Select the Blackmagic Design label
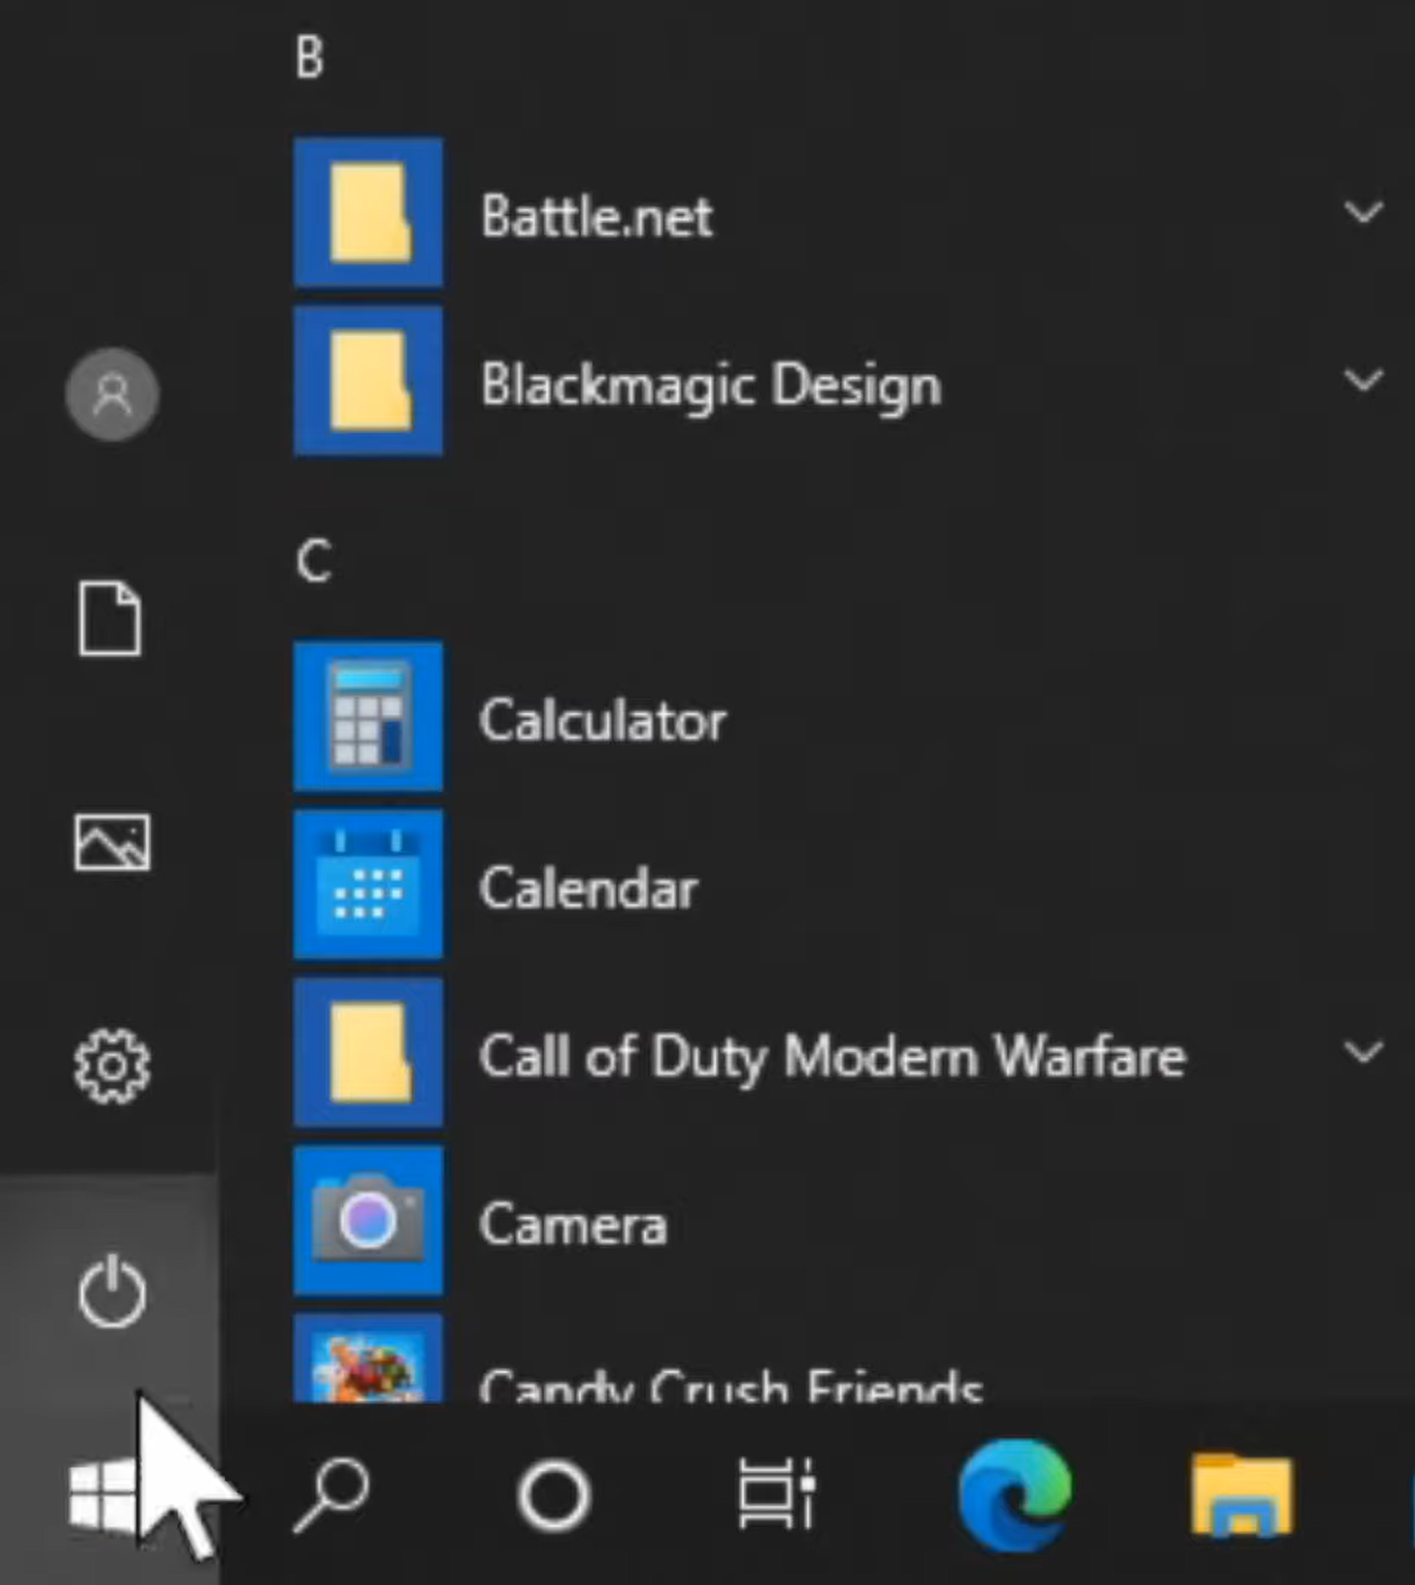This screenshot has width=1415, height=1585. [711, 387]
